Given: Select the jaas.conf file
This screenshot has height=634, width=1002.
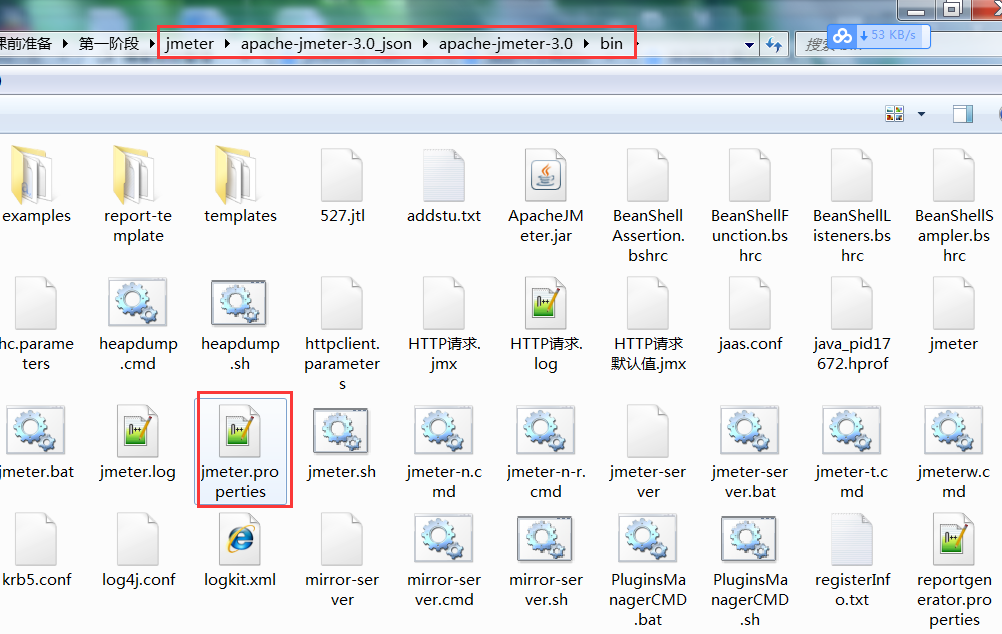Looking at the screenshot, I should click(x=750, y=314).
